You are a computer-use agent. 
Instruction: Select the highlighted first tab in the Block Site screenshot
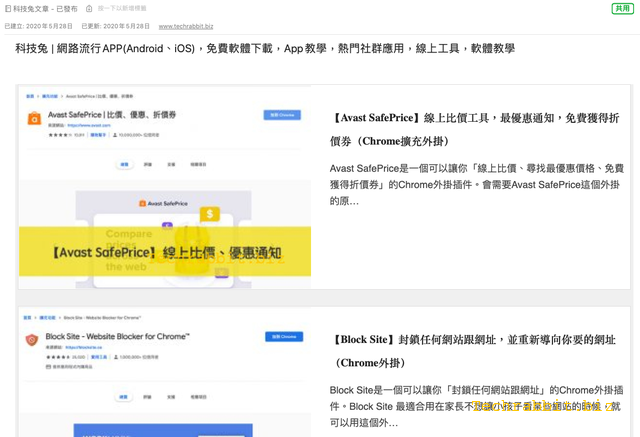pyautogui.click(x=123, y=397)
